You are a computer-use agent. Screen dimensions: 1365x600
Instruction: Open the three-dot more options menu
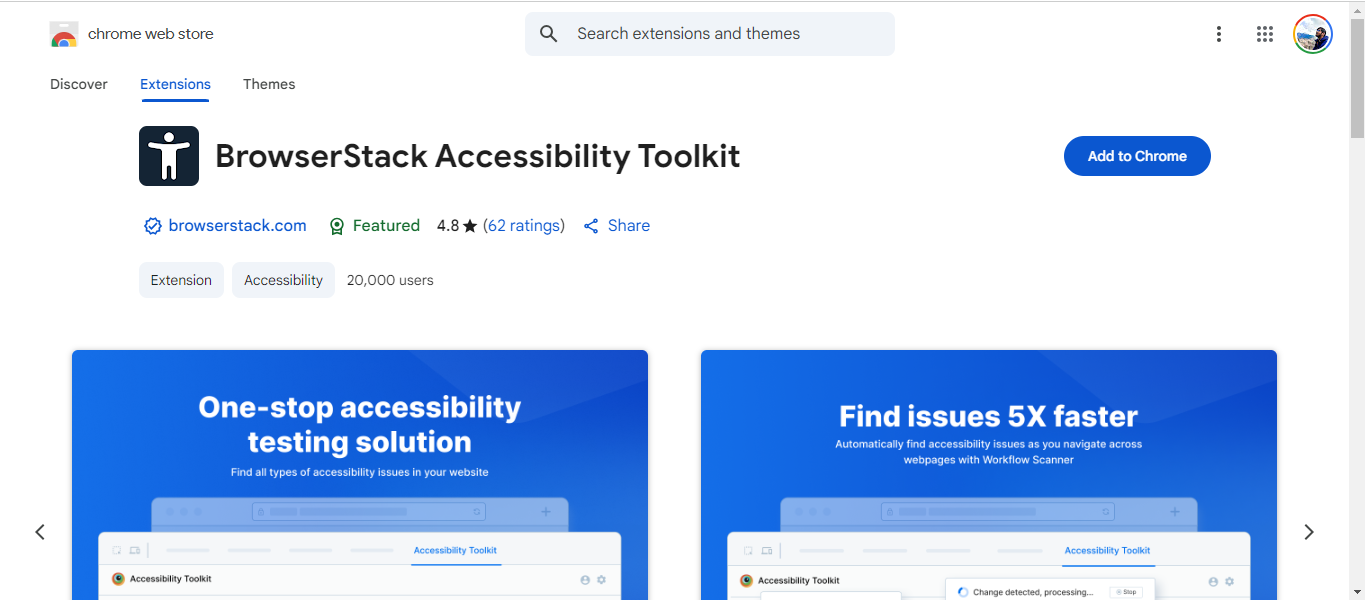click(1218, 34)
